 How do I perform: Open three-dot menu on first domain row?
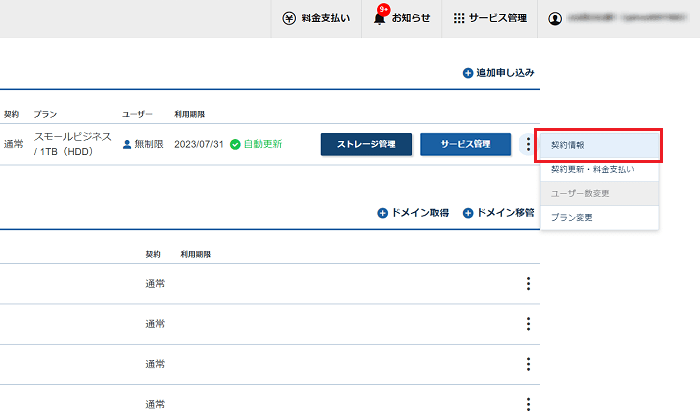pyautogui.click(x=528, y=284)
